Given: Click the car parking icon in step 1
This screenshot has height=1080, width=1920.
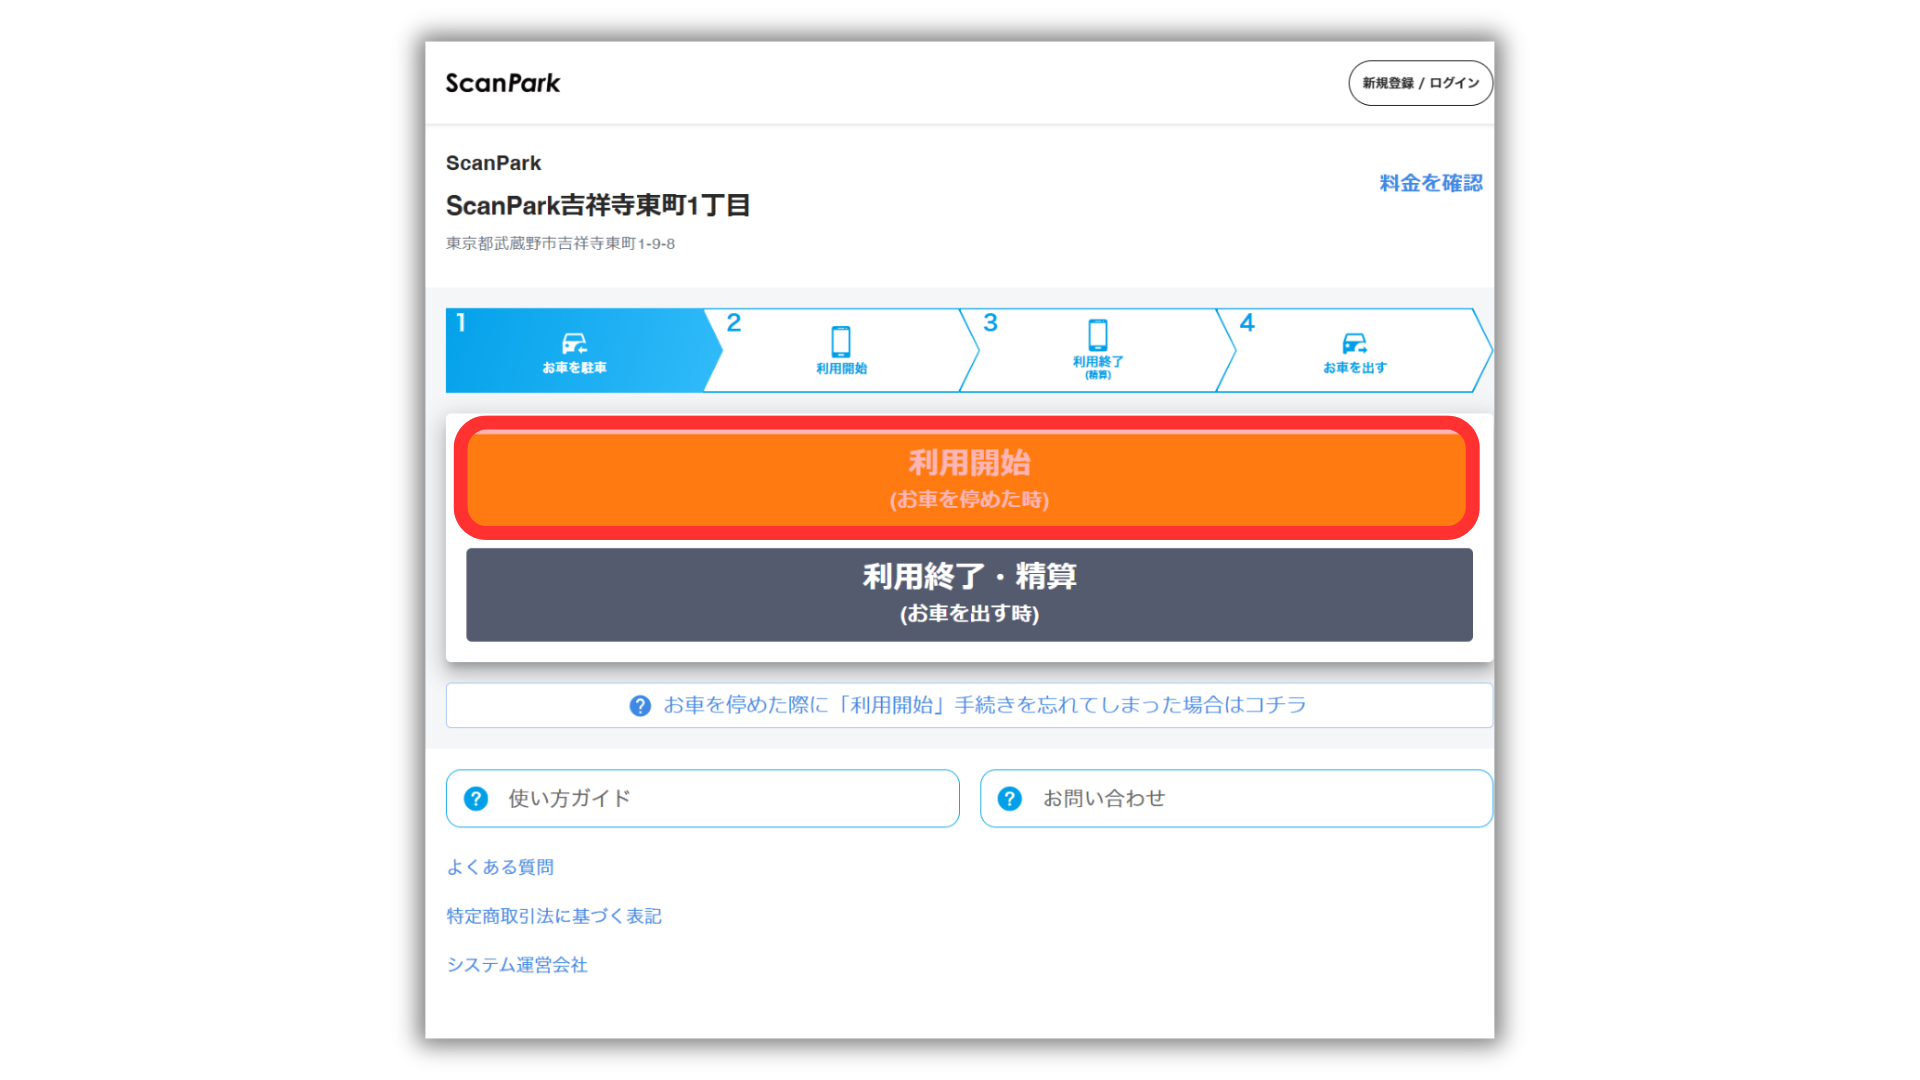Looking at the screenshot, I should (574, 343).
